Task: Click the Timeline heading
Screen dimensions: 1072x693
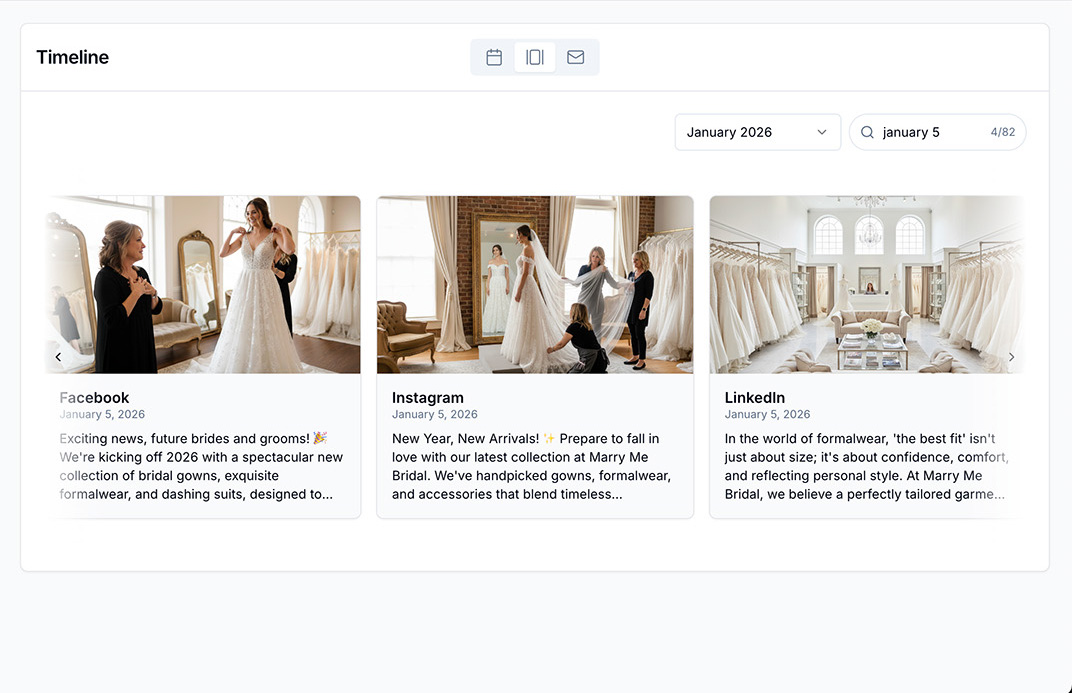Action: pyautogui.click(x=72, y=57)
